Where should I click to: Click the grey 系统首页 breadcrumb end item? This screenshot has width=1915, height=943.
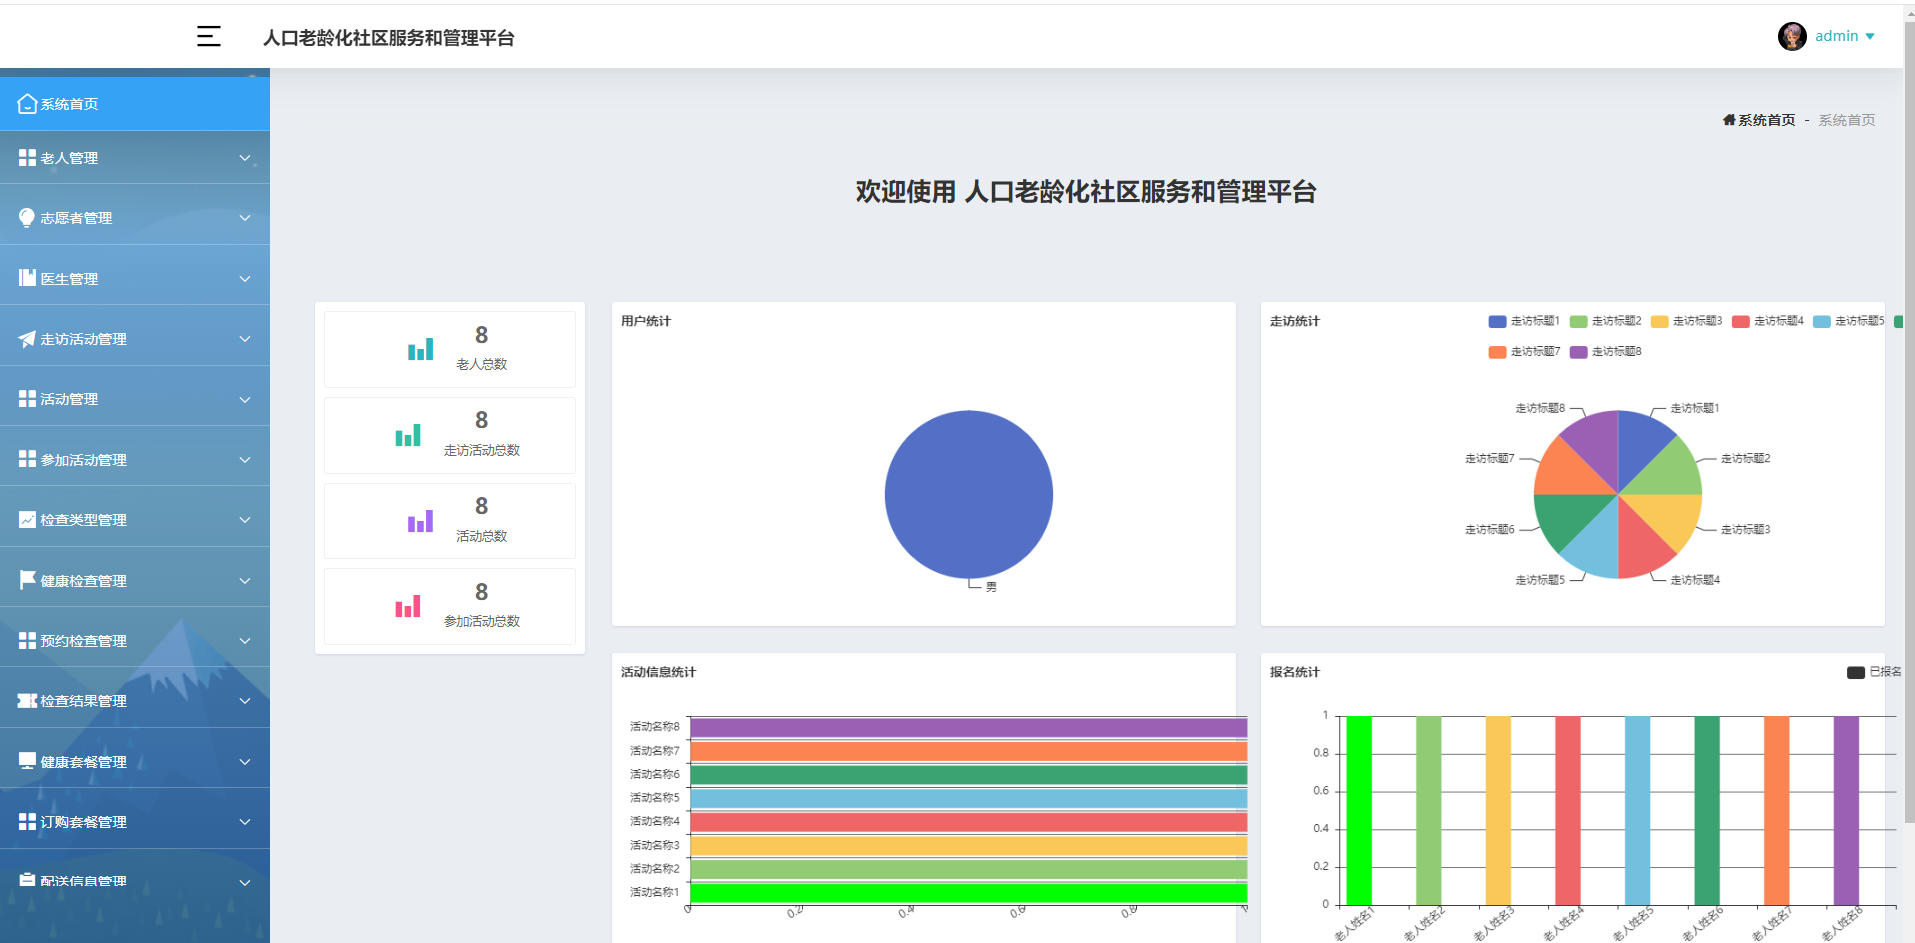(1846, 120)
